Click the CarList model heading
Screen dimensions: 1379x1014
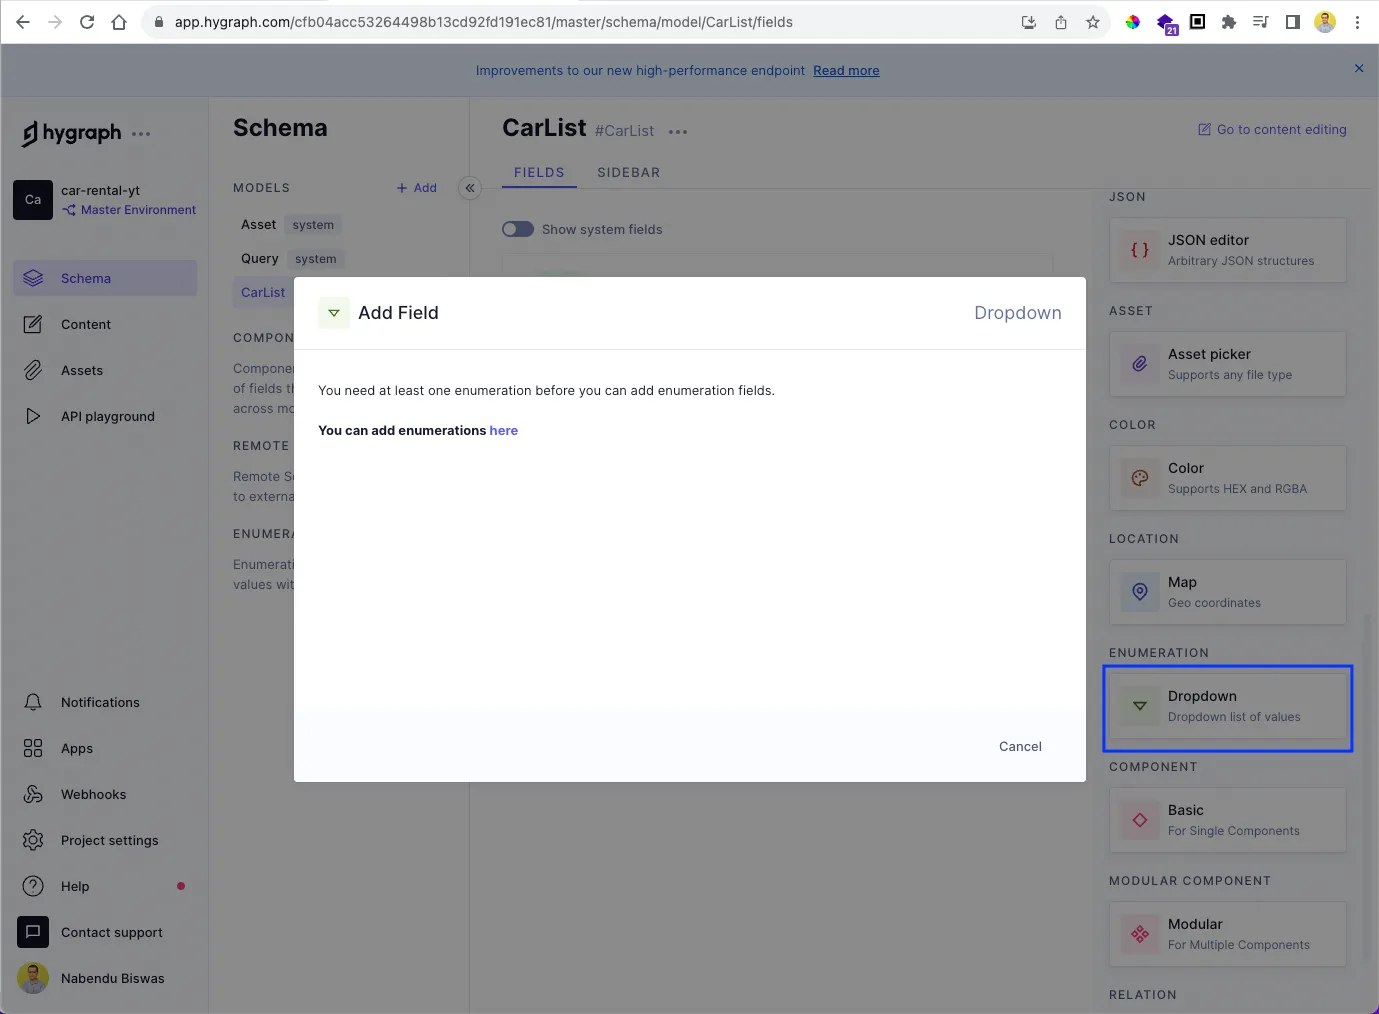pos(544,128)
